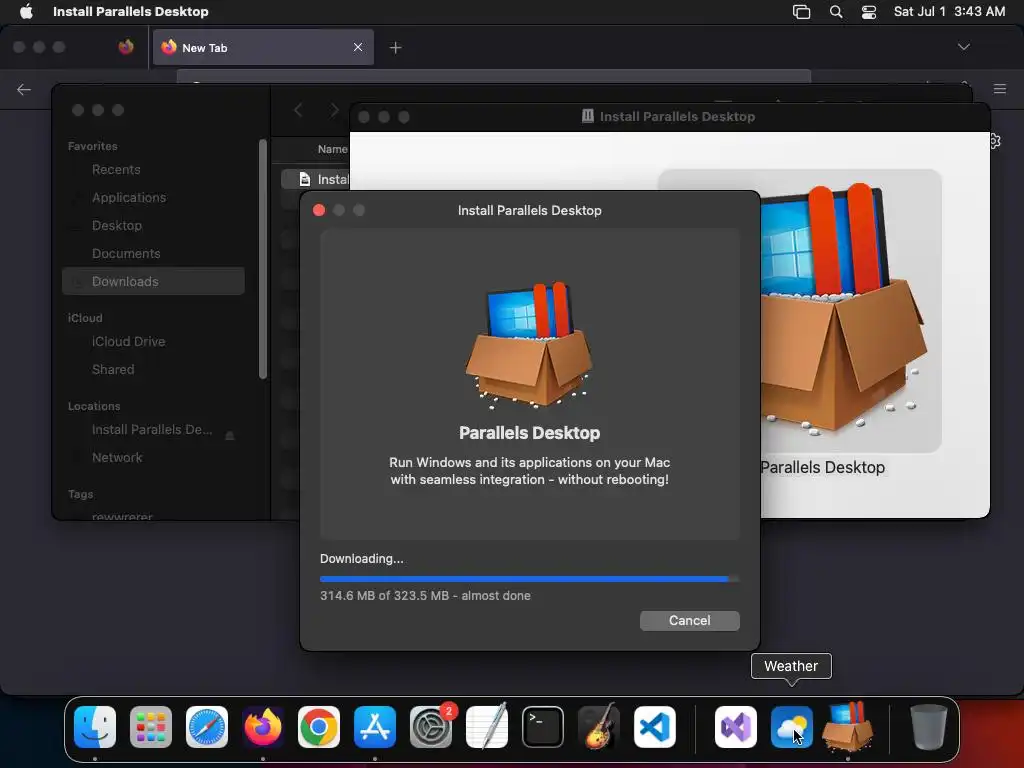Image resolution: width=1024 pixels, height=768 pixels.
Task: Open Control Center in the menu bar
Action: point(869,12)
